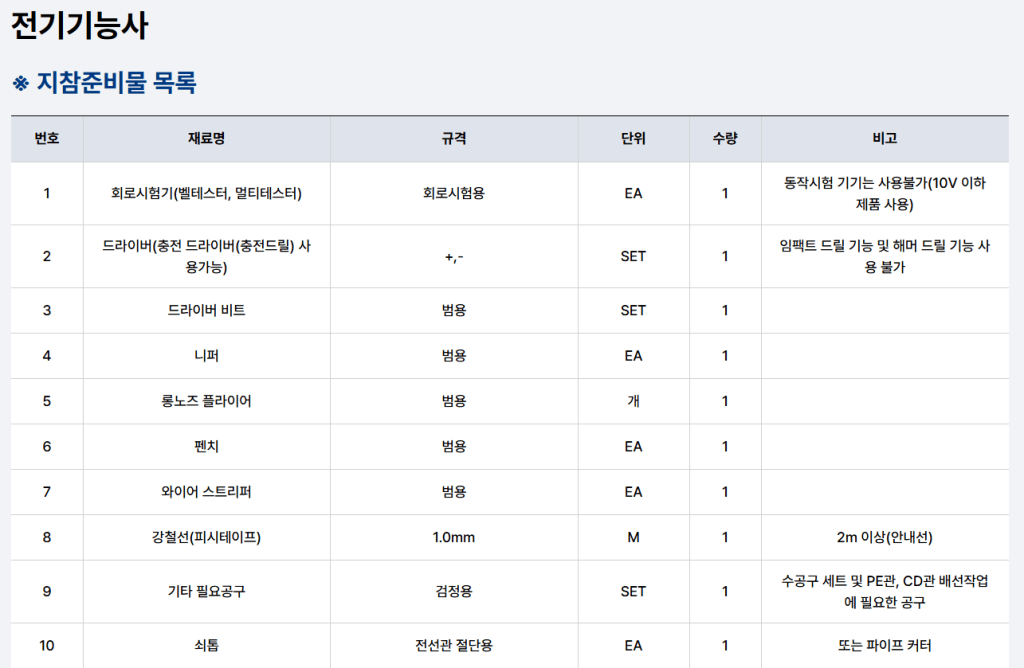Viewport: 1024px width, 668px height.
Task: Click EA unit in 회로시험기 row
Action: click(633, 193)
